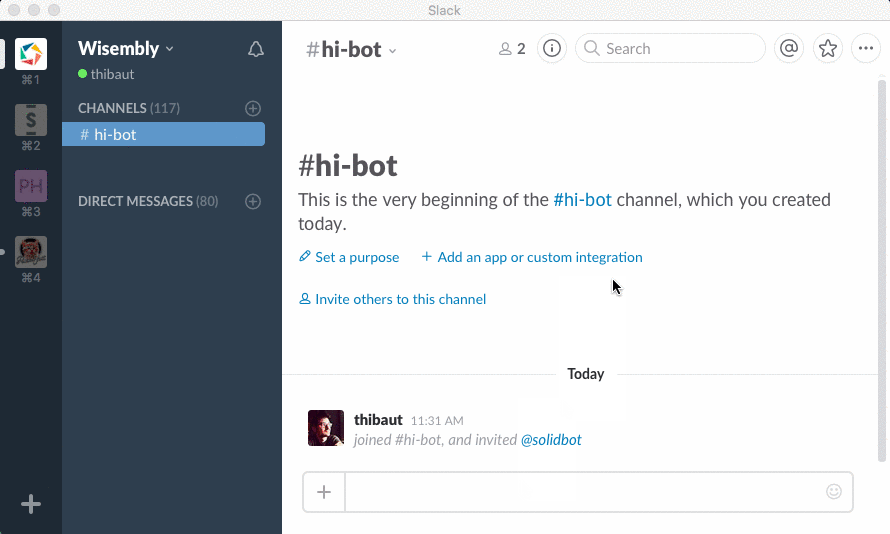Add a new workspace with plus icon

tap(31, 504)
